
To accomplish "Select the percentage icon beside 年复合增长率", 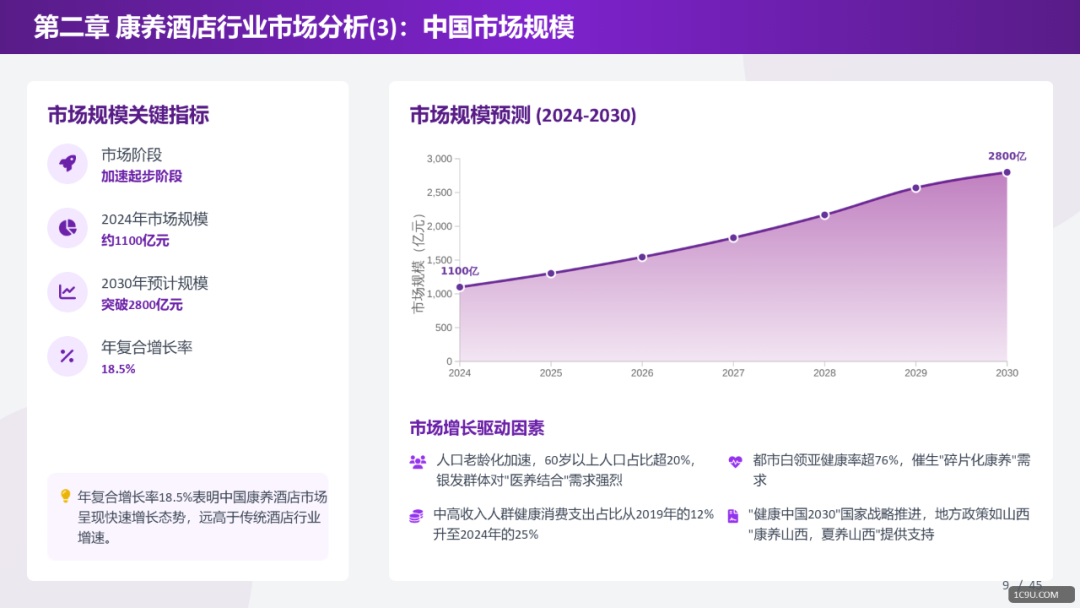I will pyautogui.click(x=67, y=355).
